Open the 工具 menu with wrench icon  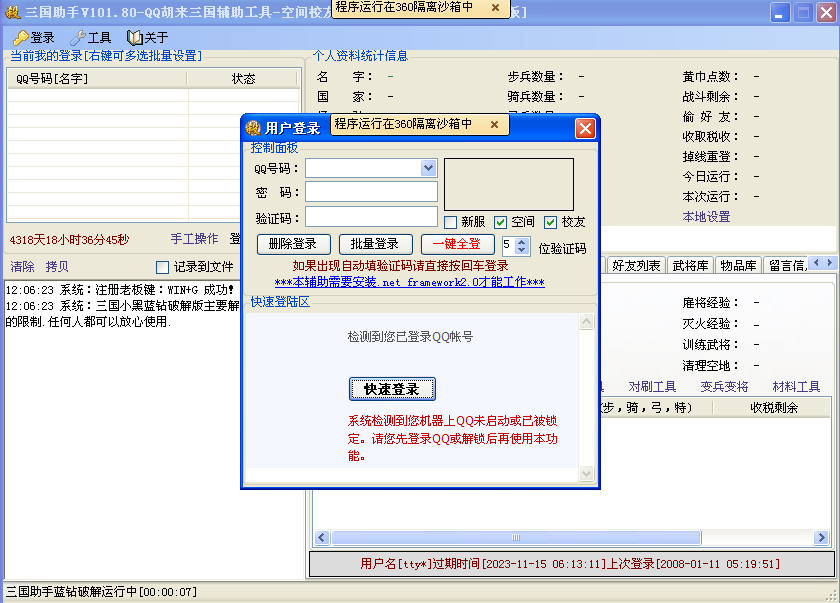[x=91, y=37]
